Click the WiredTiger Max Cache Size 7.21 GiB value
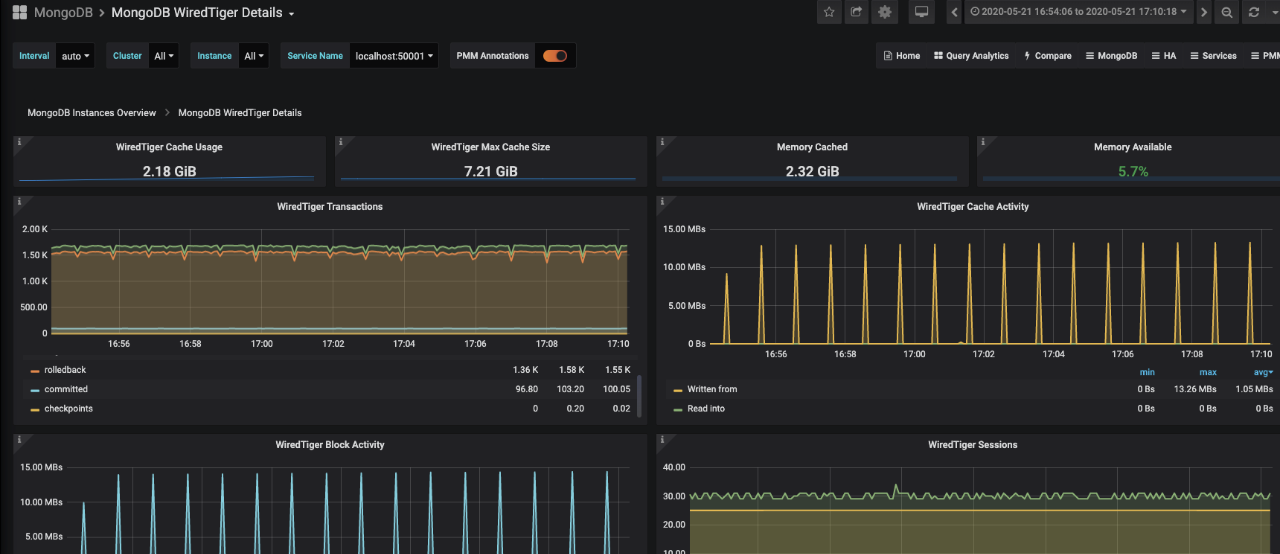The image size is (1280, 554). [x=490, y=172]
